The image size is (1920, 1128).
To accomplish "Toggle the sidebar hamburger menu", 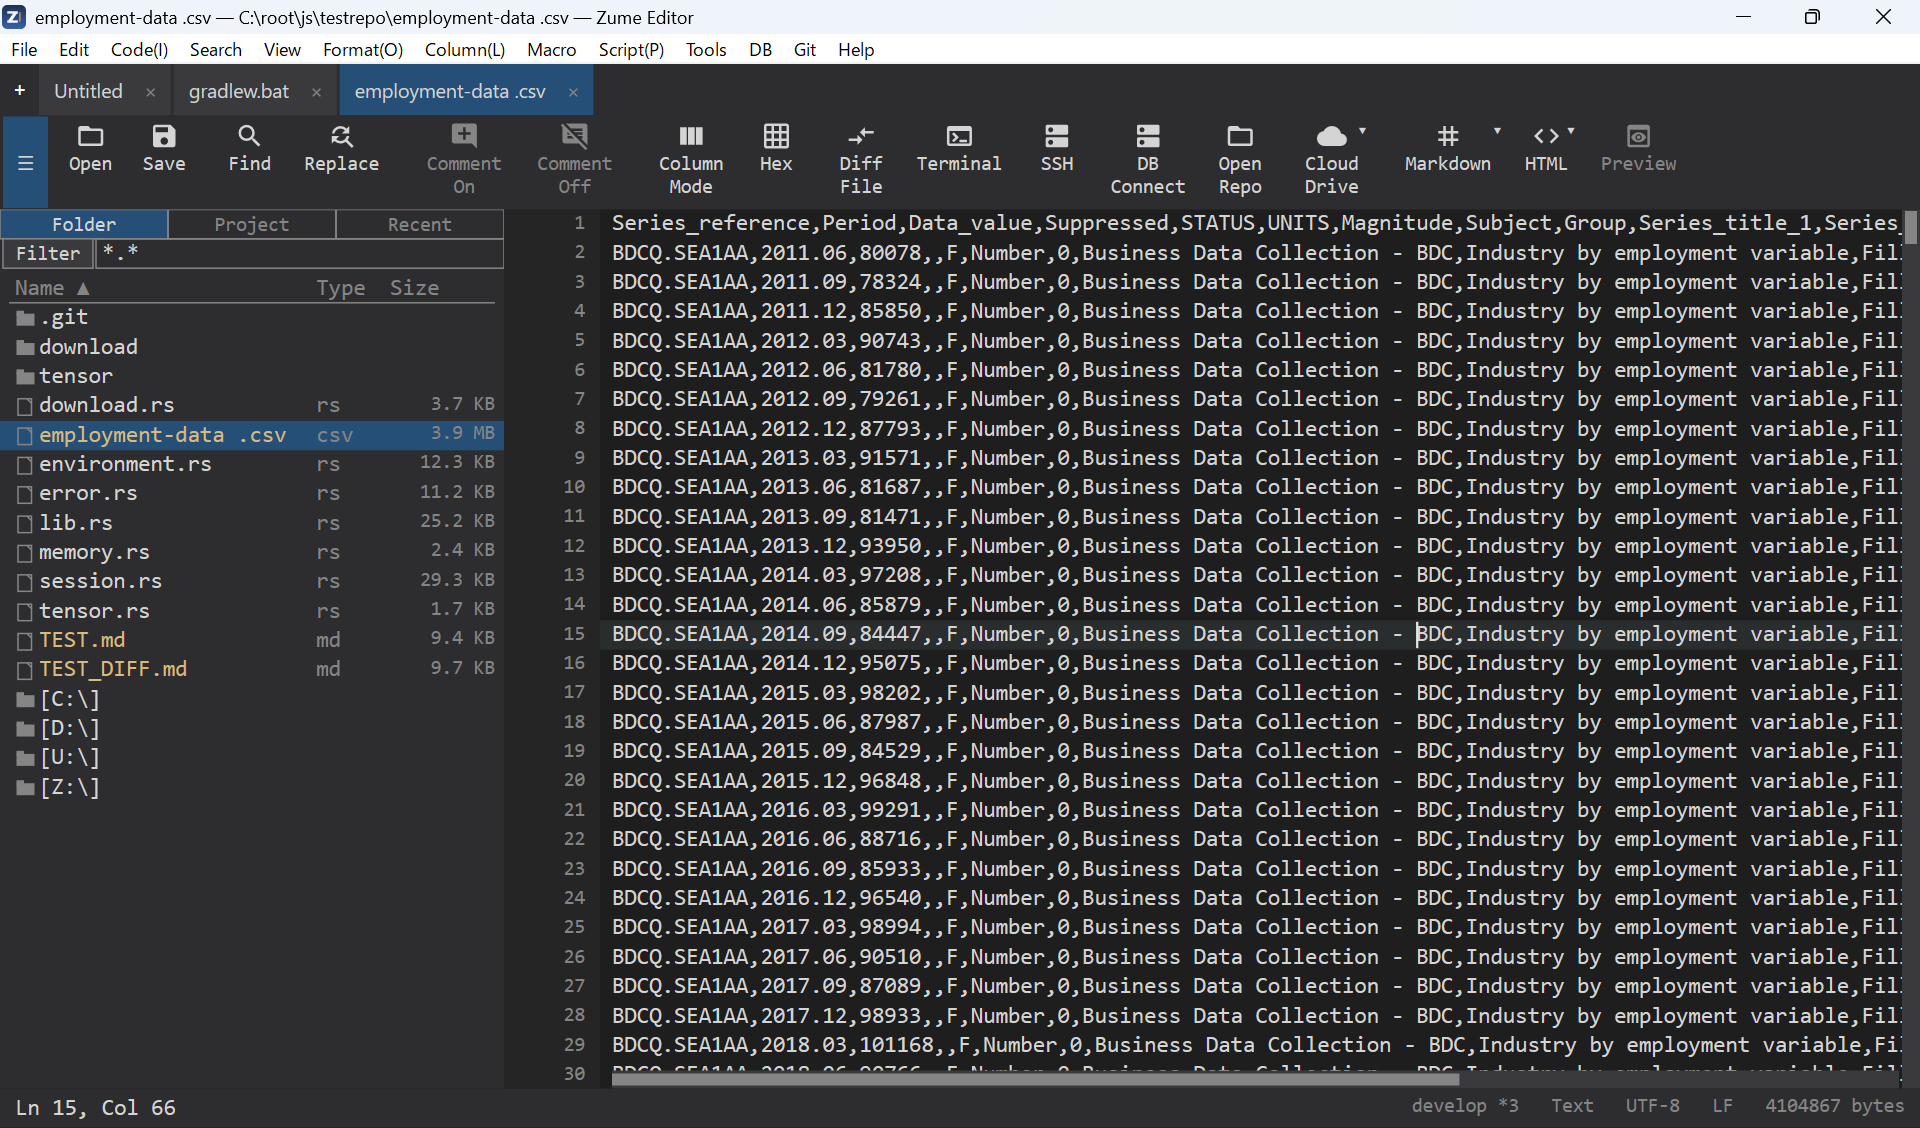I will (25, 163).
